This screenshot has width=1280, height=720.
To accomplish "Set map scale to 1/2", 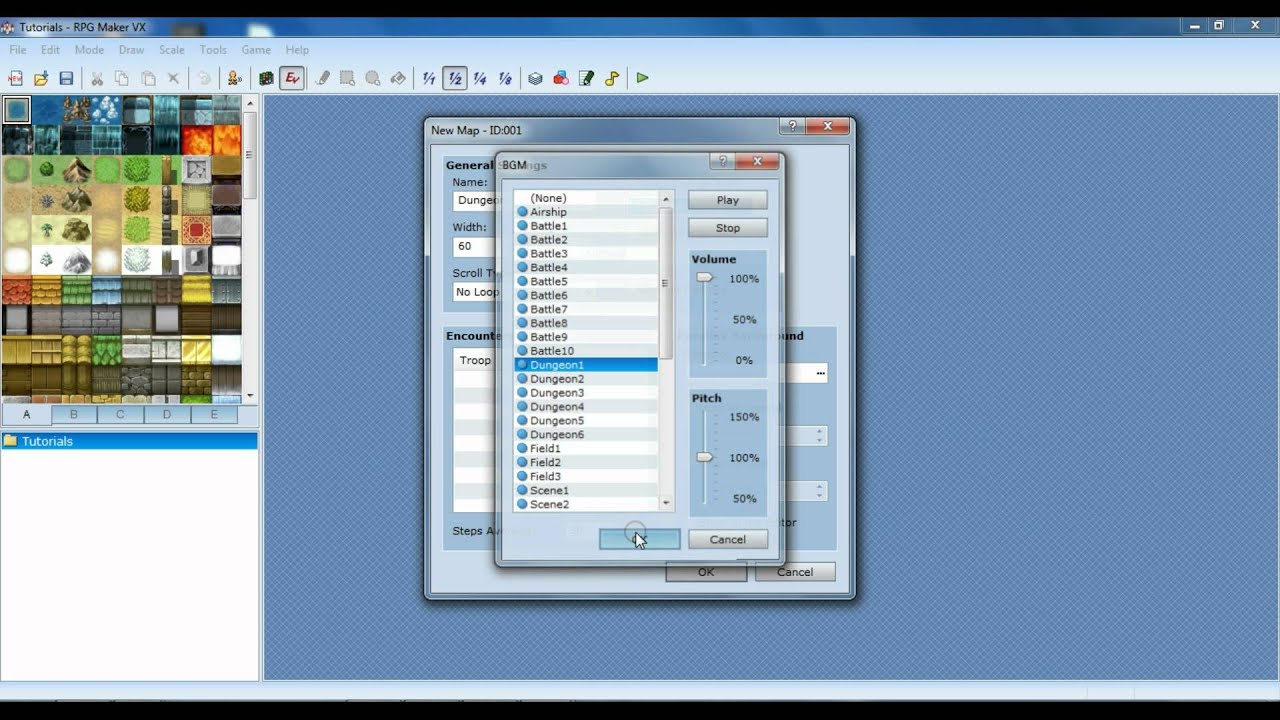I will point(455,78).
